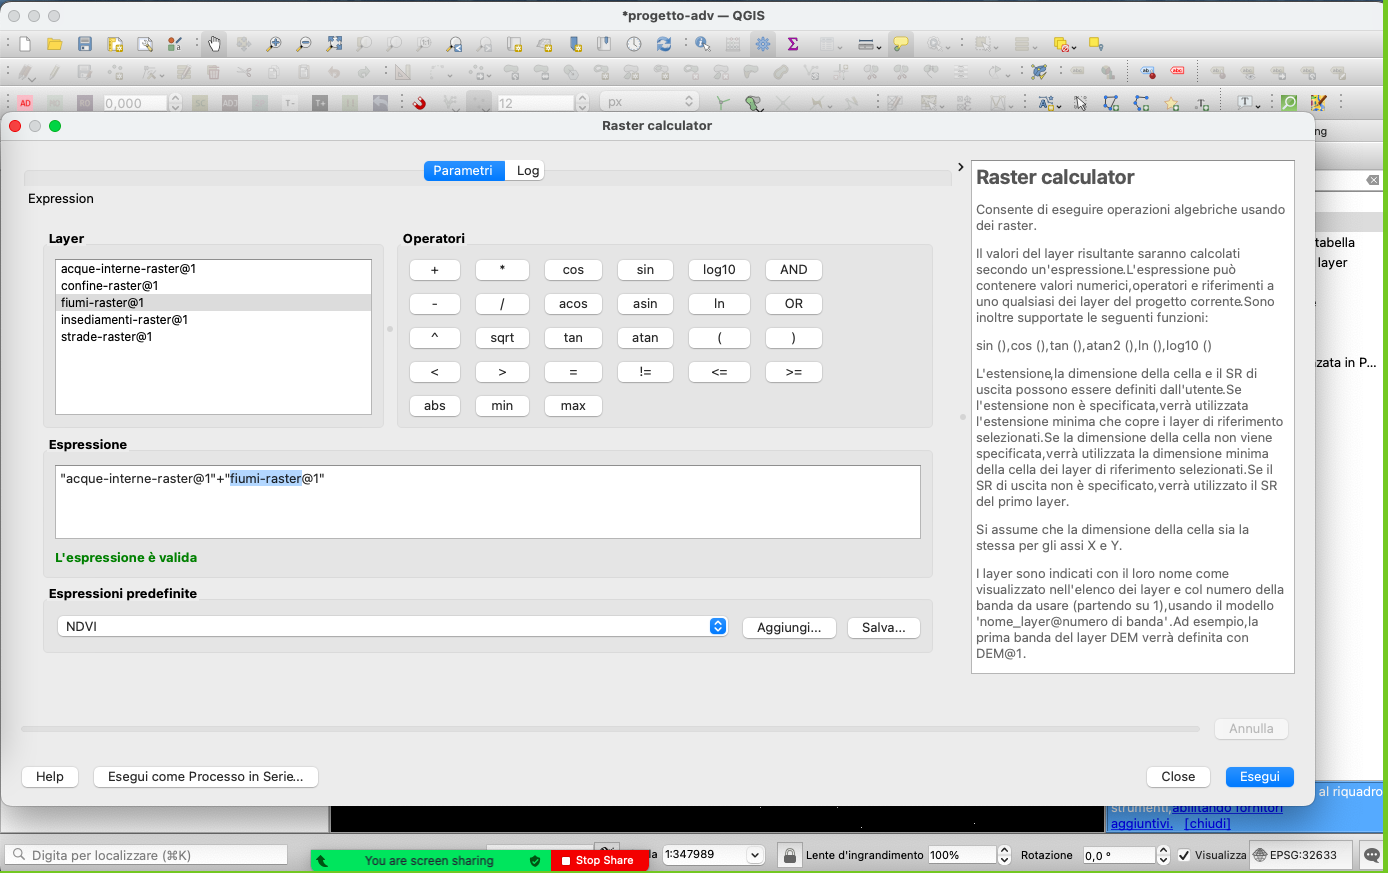
Task: Toggle the Visualizza render checkbox
Action: 1184,855
